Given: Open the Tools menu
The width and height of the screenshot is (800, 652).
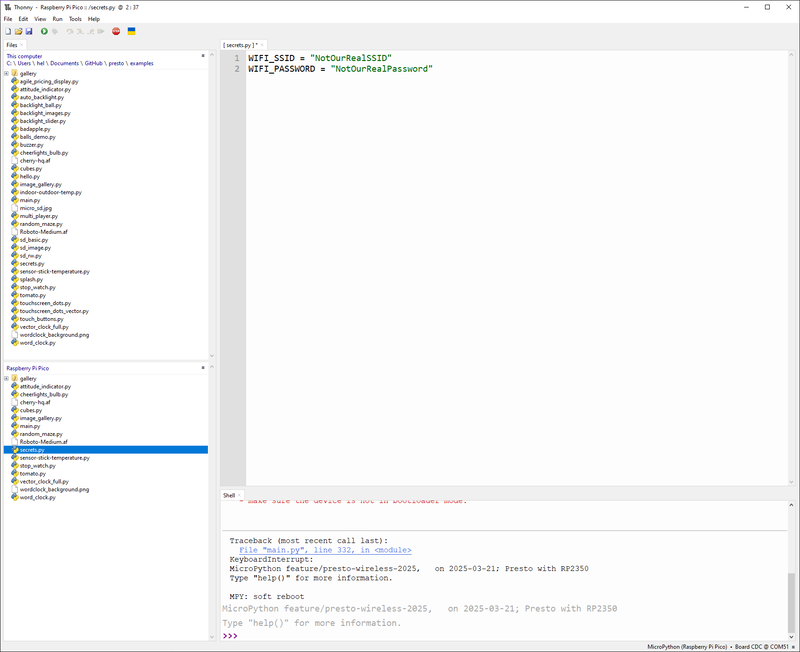Looking at the screenshot, I should click(75, 19).
